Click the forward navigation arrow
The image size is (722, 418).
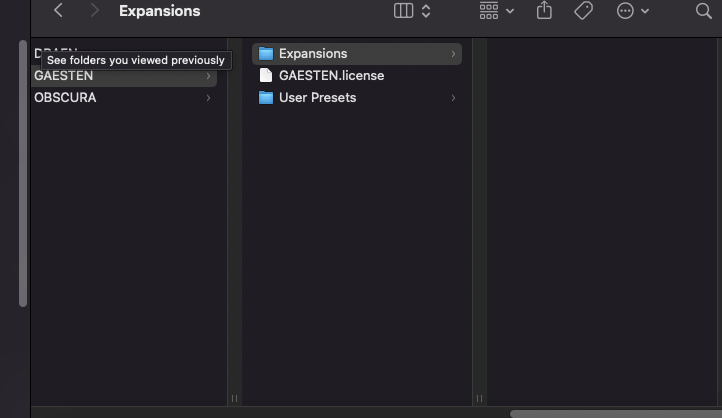94,11
